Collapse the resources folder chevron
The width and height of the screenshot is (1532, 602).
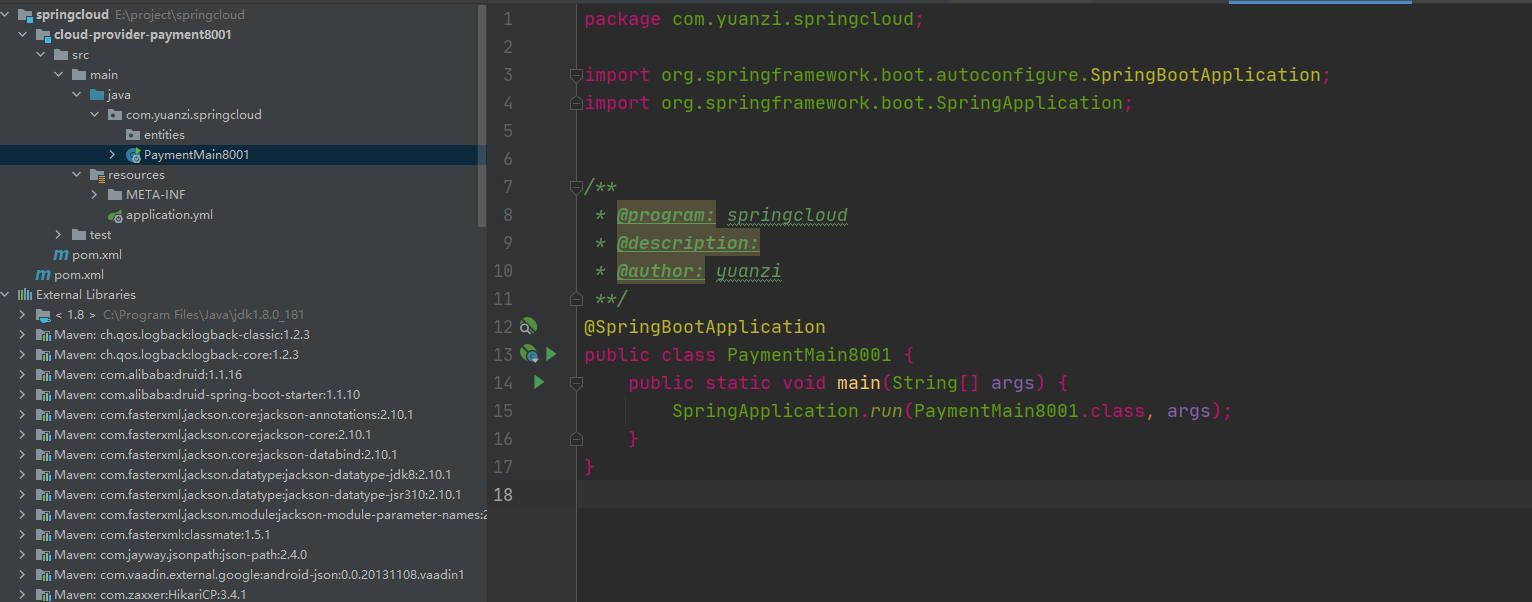(x=77, y=175)
